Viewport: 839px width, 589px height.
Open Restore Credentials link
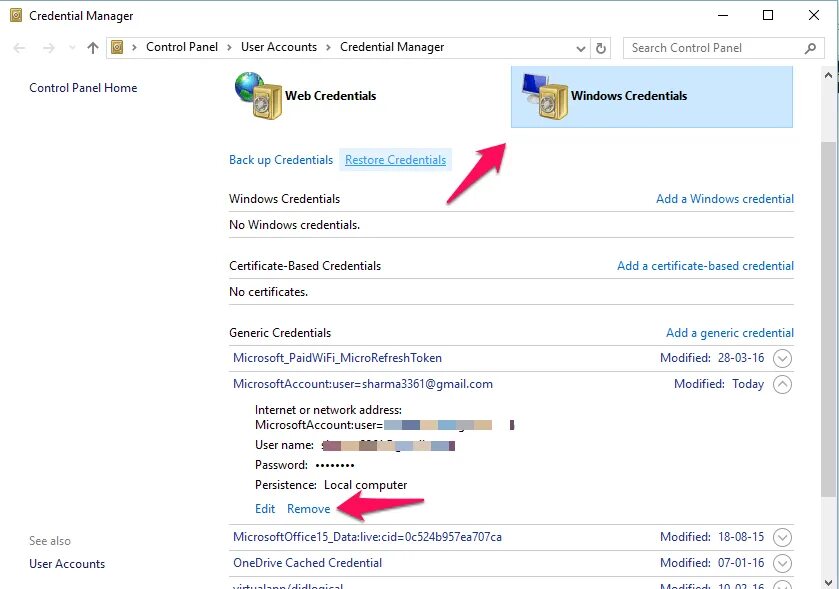click(x=395, y=160)
